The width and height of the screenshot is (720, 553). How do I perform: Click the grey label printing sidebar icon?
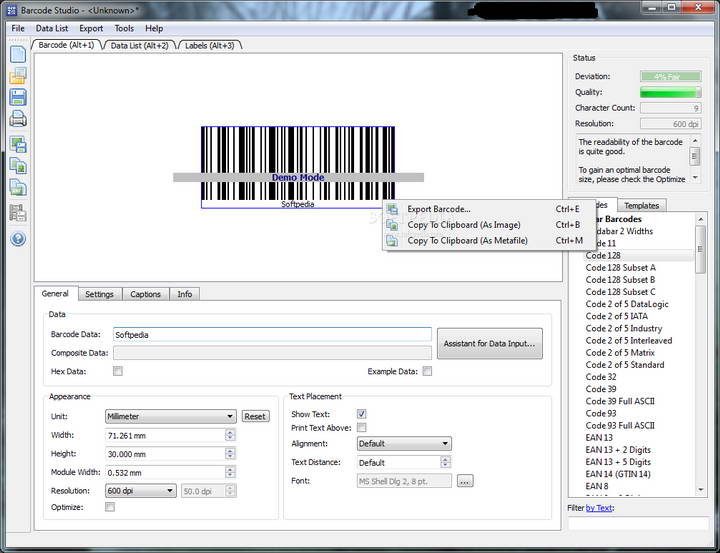click(18, 213)
